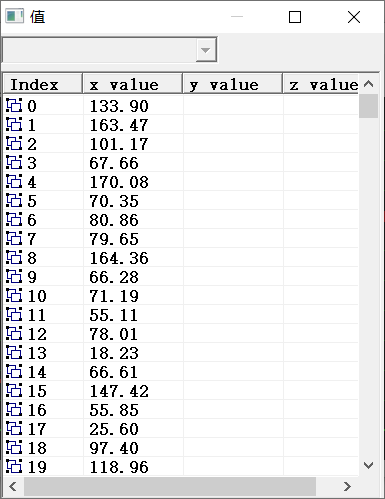The image size is (385, 499).
Task: Click the vertical scrollbar down arrow
Action: pos(368,465)
